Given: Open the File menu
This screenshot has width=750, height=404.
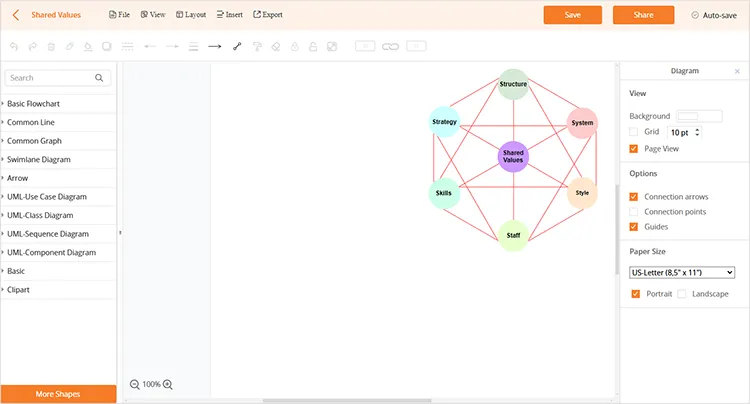Looking at the screenshot, I should tap(120, 15).
